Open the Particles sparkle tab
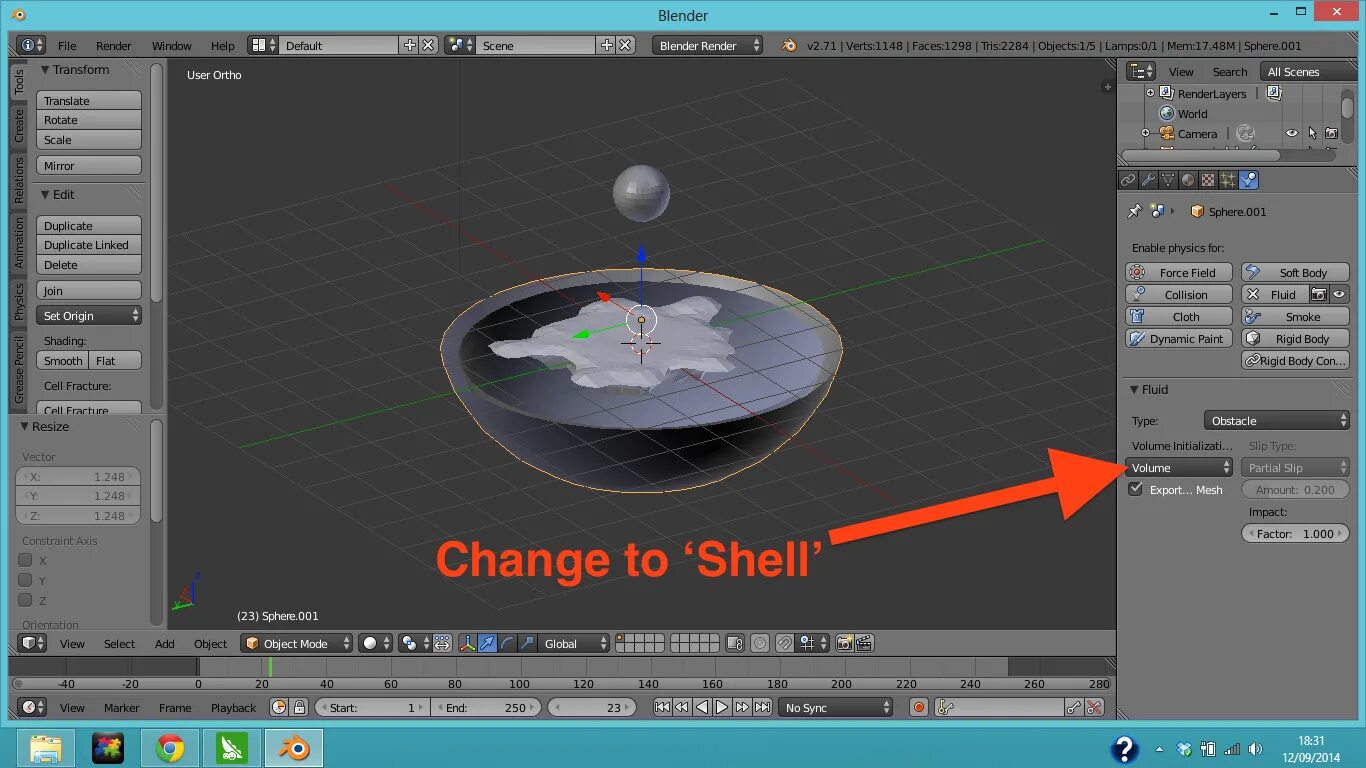 point(1228,180)
